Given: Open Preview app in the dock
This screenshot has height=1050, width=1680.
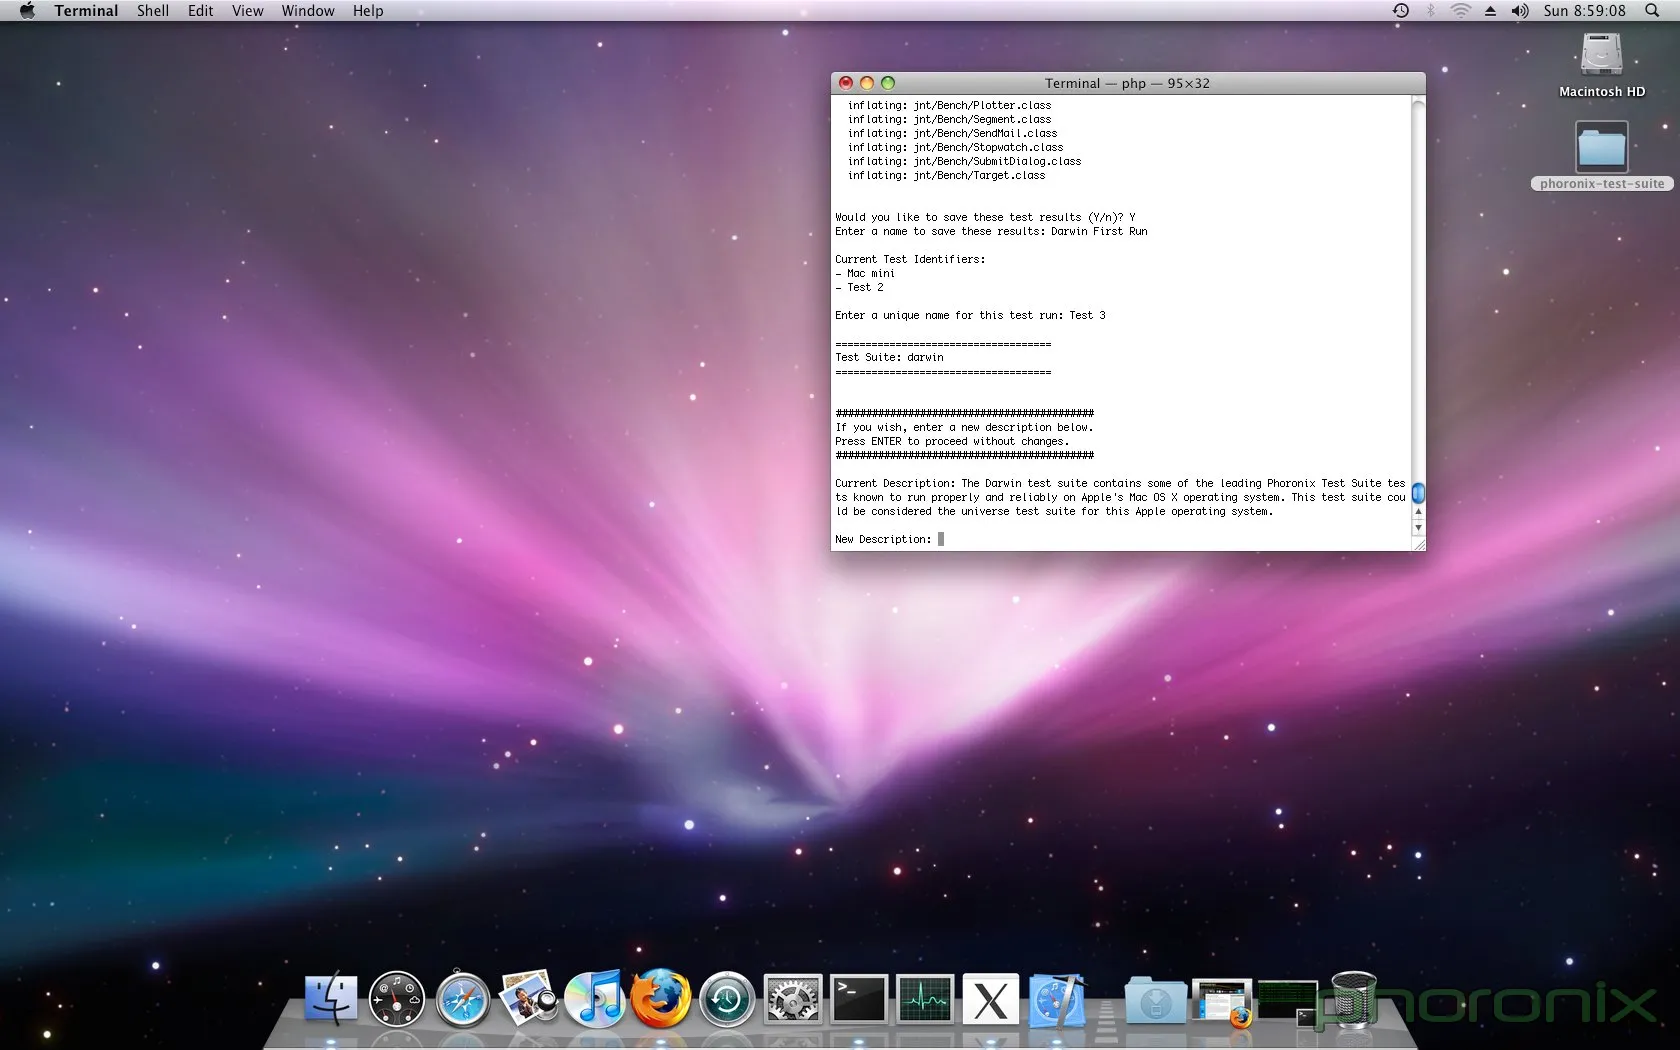Looking at the screenshot, I should coord(528,999).
